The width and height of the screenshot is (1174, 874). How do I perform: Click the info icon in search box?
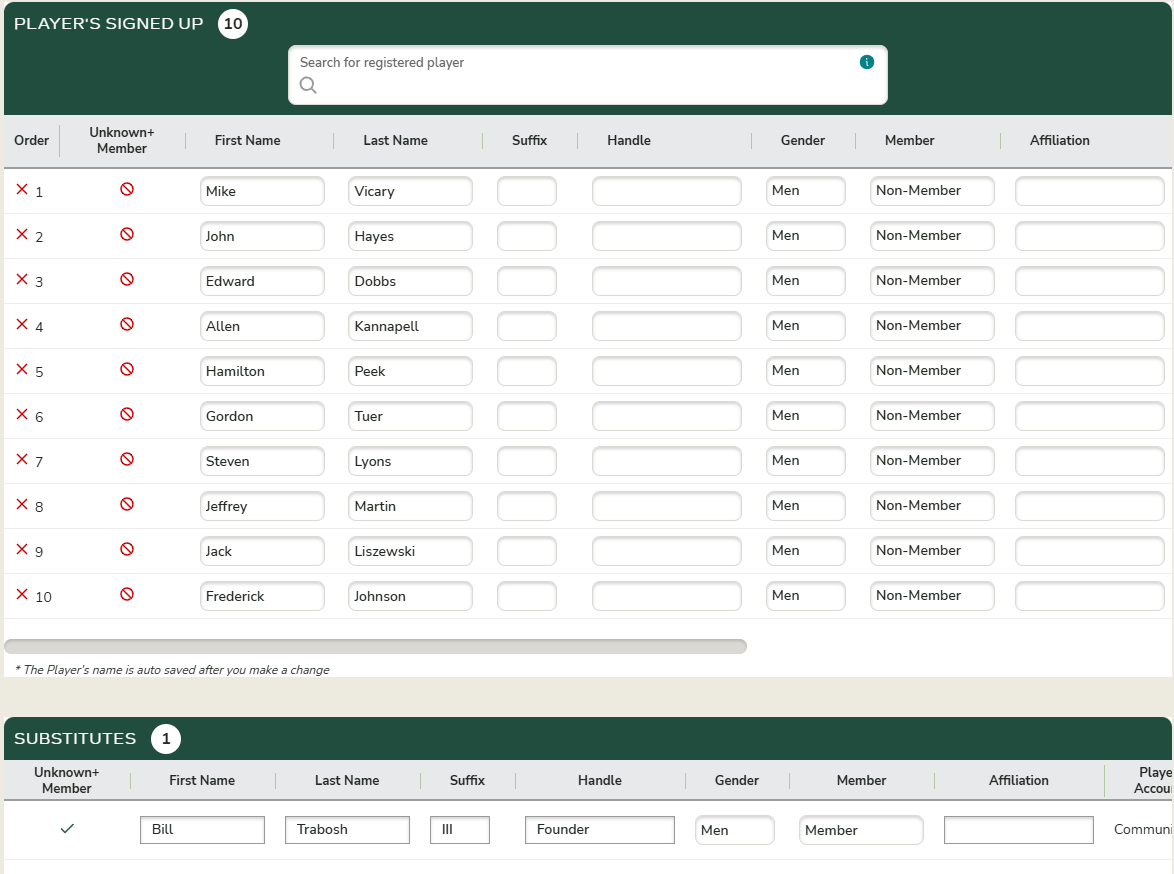point(867,62)
